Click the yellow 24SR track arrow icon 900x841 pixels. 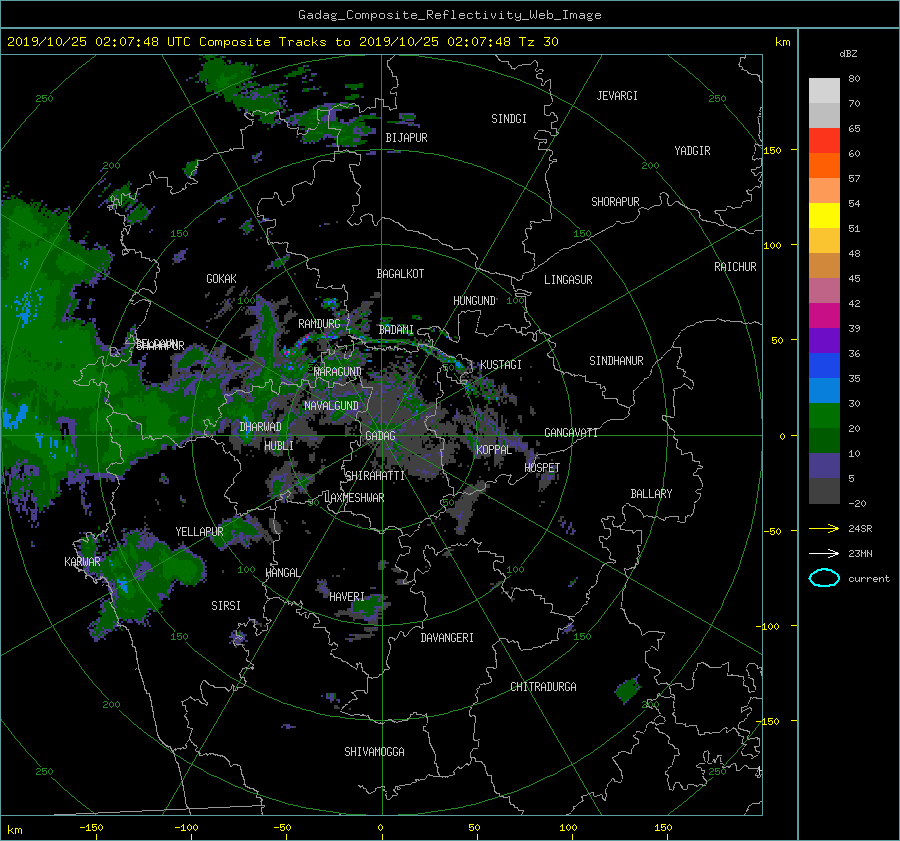[x=824, y=528]
